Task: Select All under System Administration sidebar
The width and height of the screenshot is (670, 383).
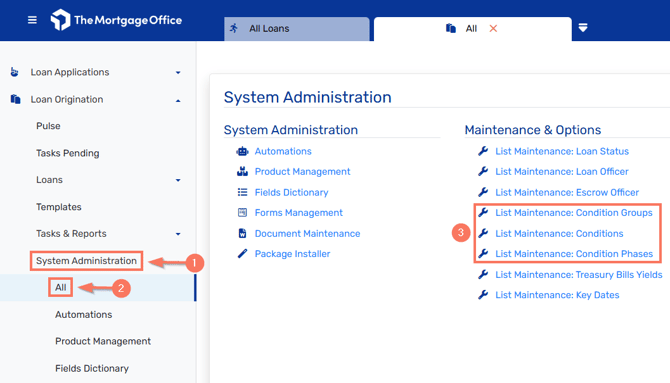Action: 61,287
